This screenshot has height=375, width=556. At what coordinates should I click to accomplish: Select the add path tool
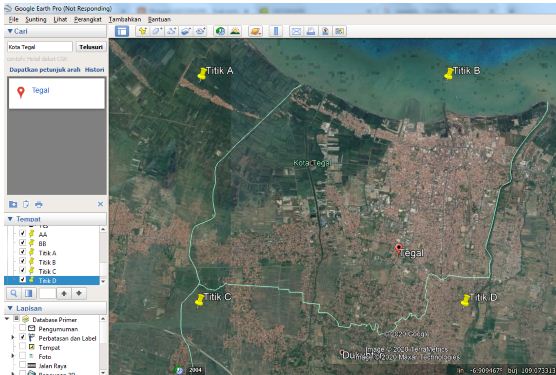coord(172,31)
